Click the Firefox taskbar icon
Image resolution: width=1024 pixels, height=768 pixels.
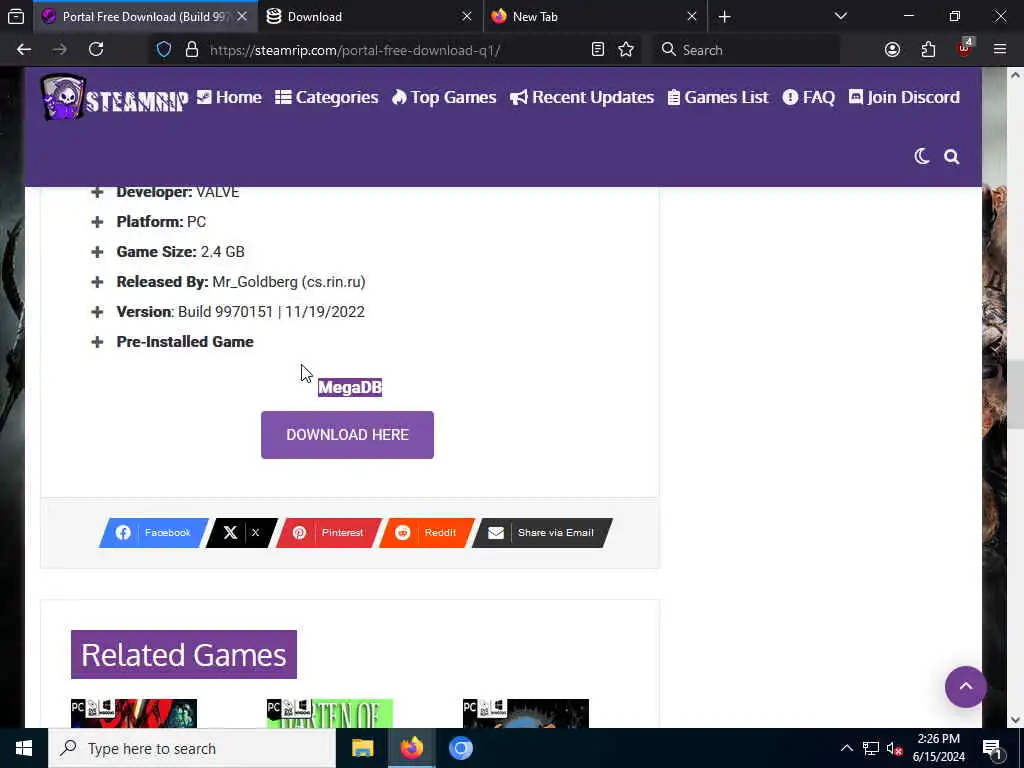[x=411, y=748]
